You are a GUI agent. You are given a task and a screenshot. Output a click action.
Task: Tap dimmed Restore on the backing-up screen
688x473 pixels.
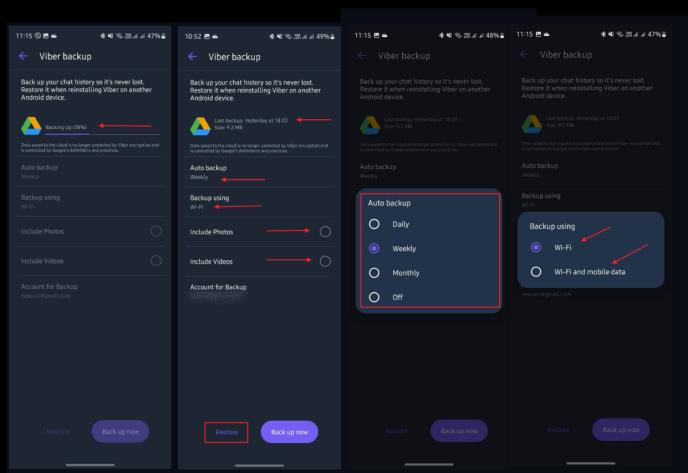click(x=57, y=431)
